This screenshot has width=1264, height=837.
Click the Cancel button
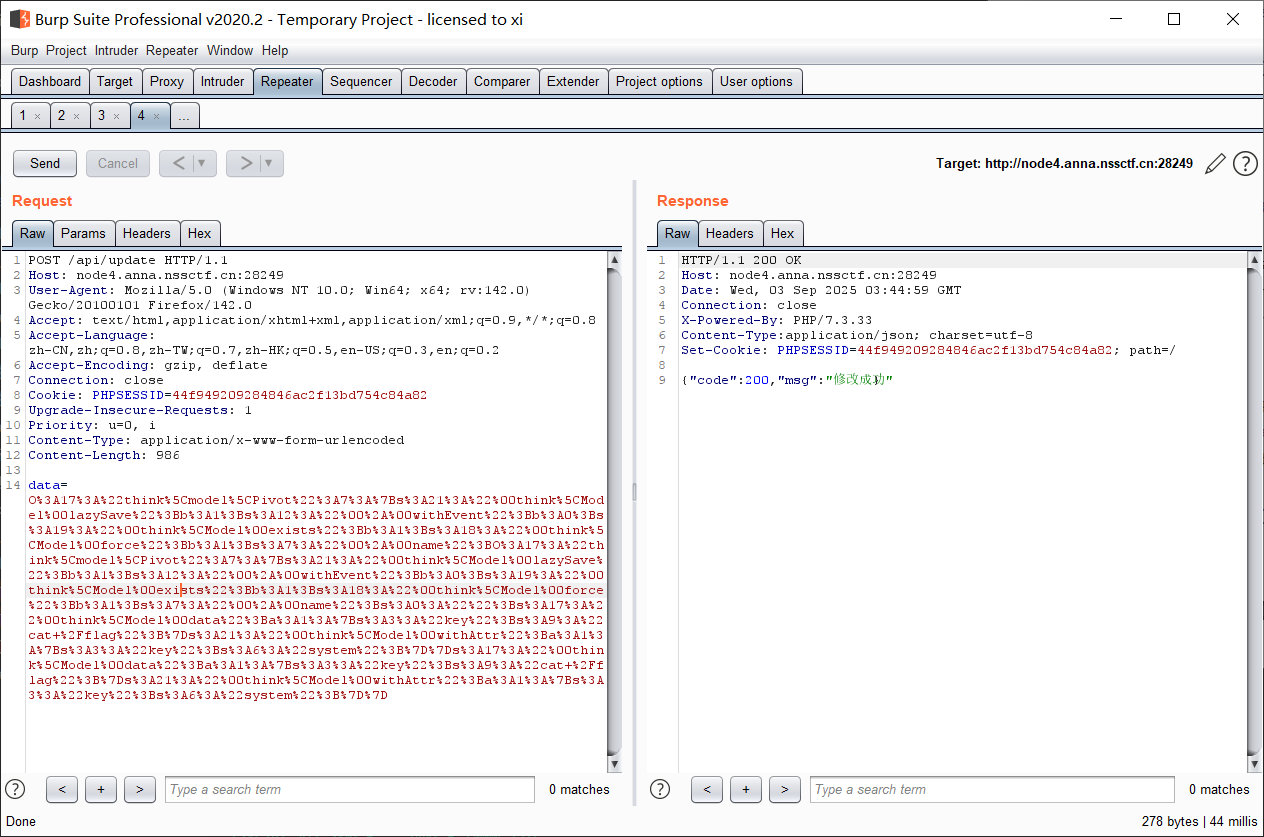click(x=118, y=163)
